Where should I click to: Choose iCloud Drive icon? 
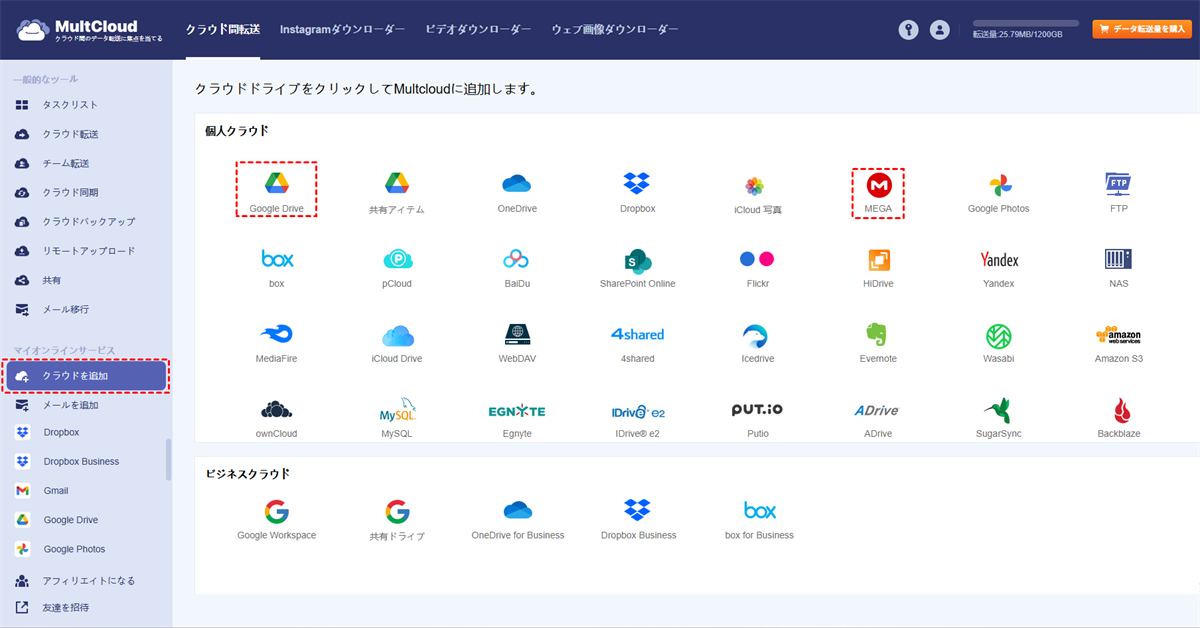coord(397,334)
